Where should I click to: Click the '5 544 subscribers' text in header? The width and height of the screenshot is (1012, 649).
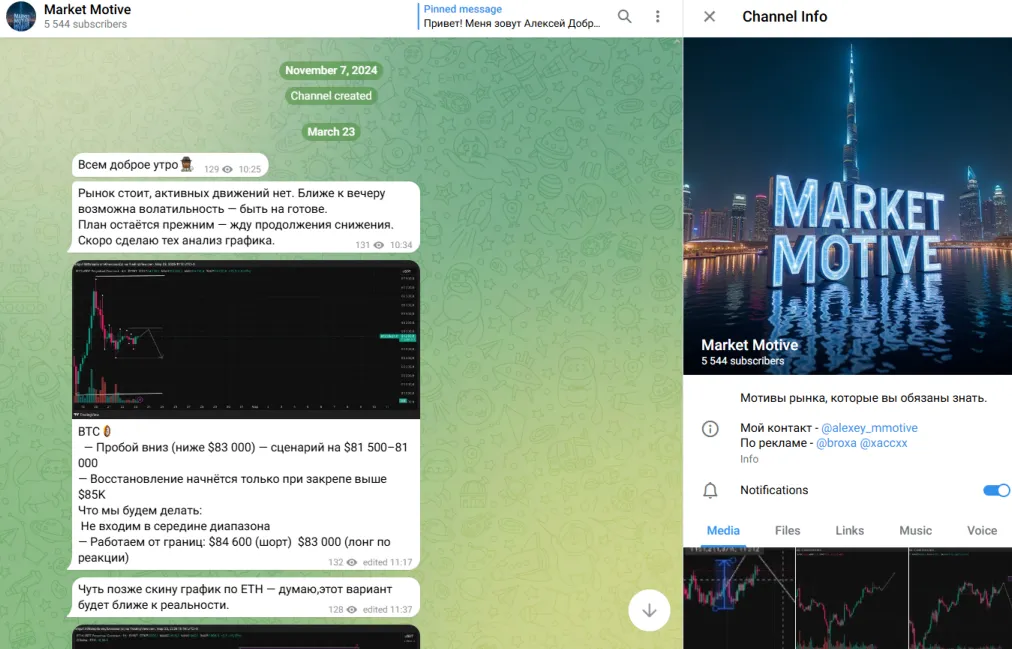[86, 25]
